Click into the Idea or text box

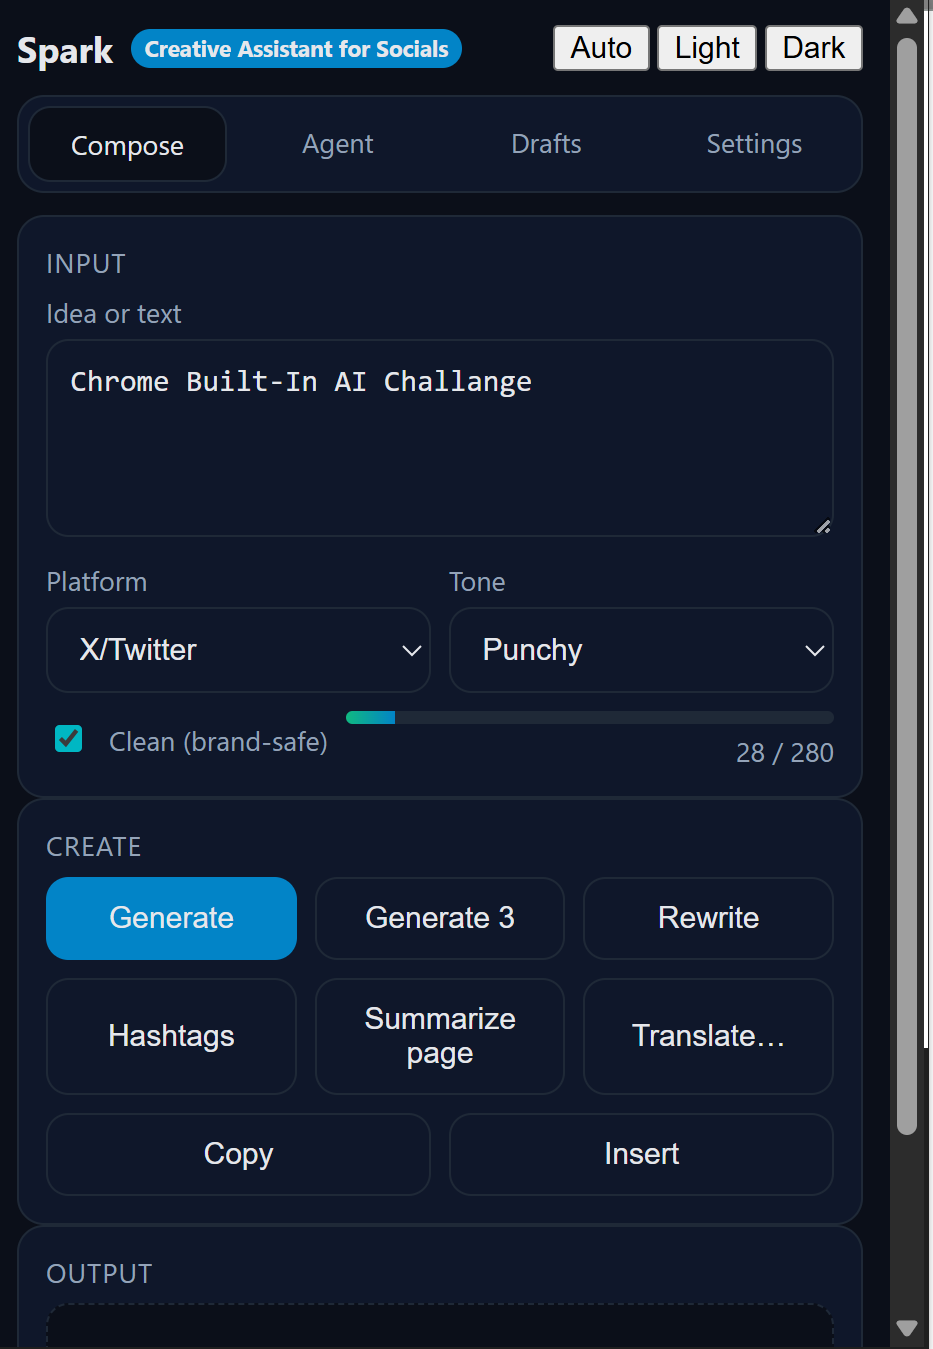[x=440, y=438]
